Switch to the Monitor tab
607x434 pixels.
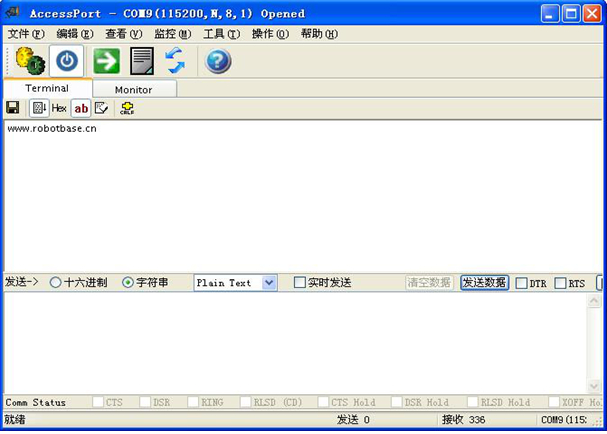[133, 89]
